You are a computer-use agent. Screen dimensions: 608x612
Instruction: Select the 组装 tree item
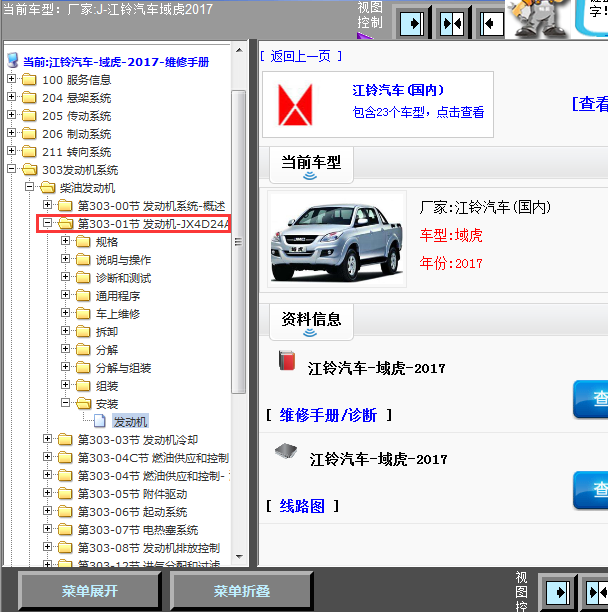[x=107, y=386]
